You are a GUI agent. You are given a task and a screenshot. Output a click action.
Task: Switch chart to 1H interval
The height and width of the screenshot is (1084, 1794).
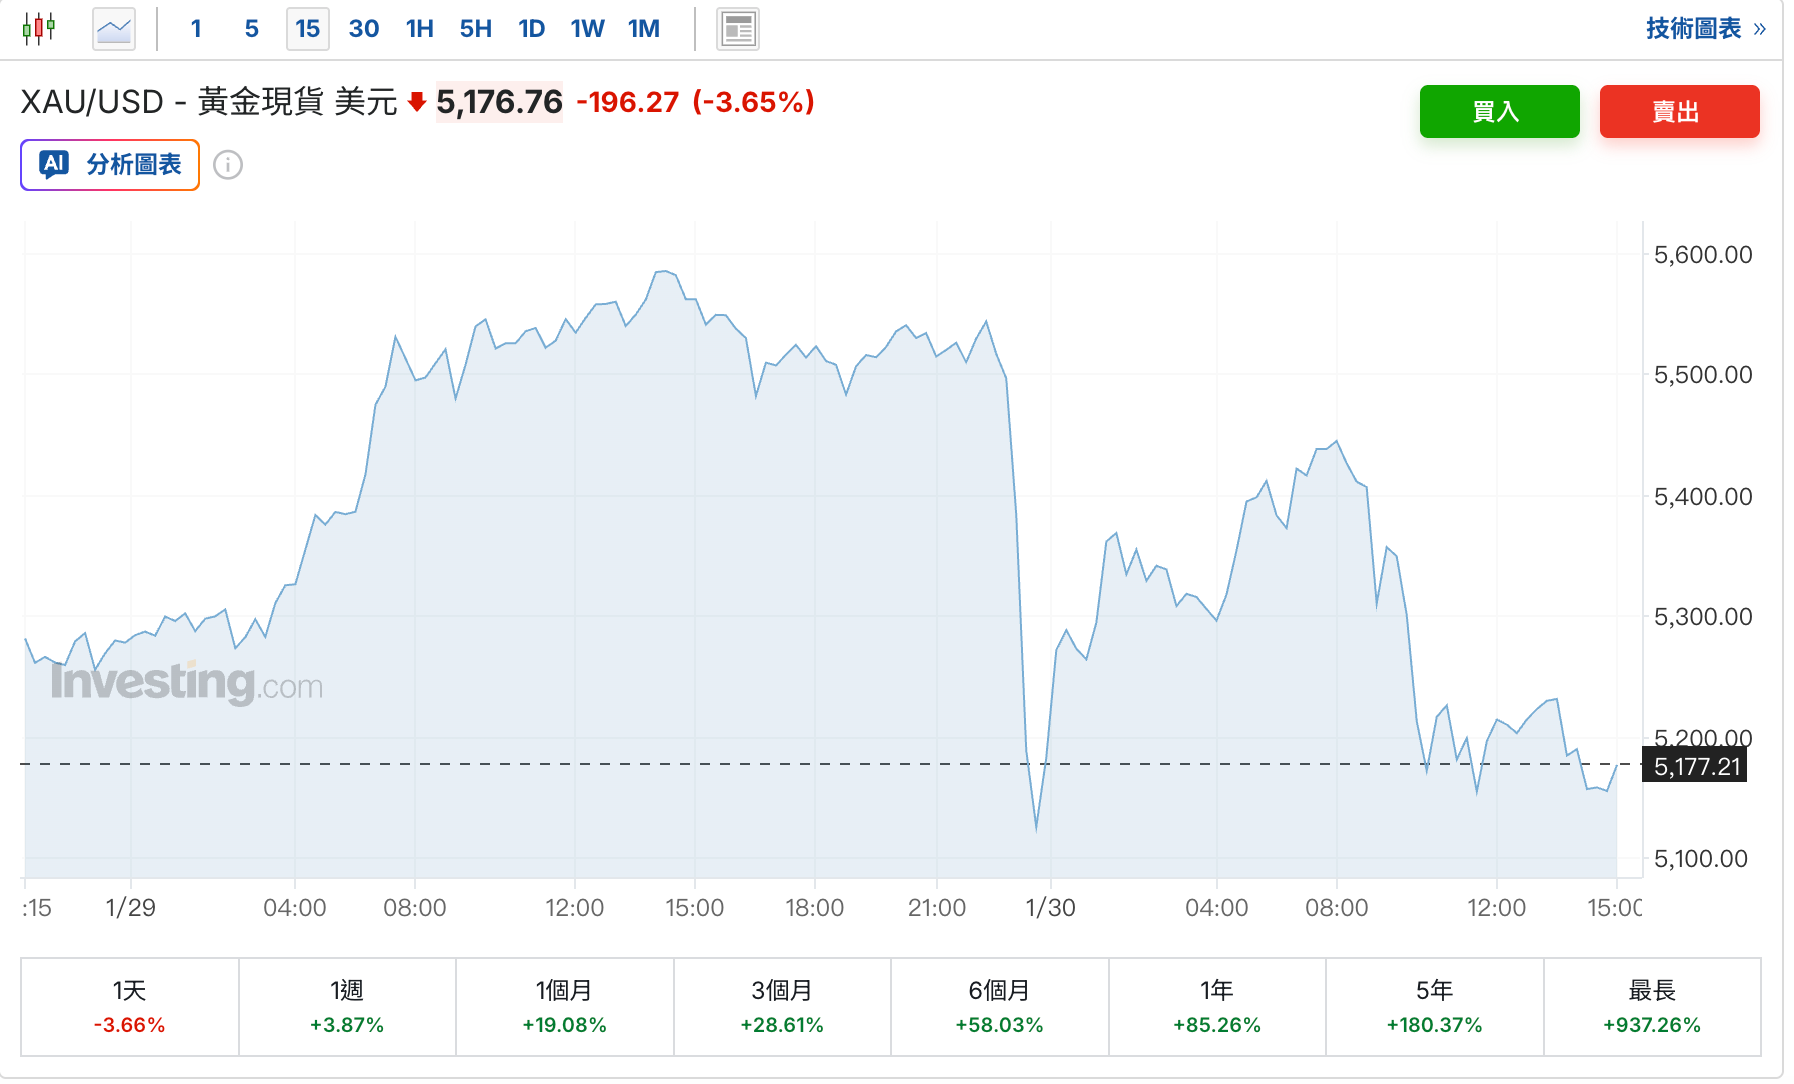pyautogui.click(x=420, y=29)
